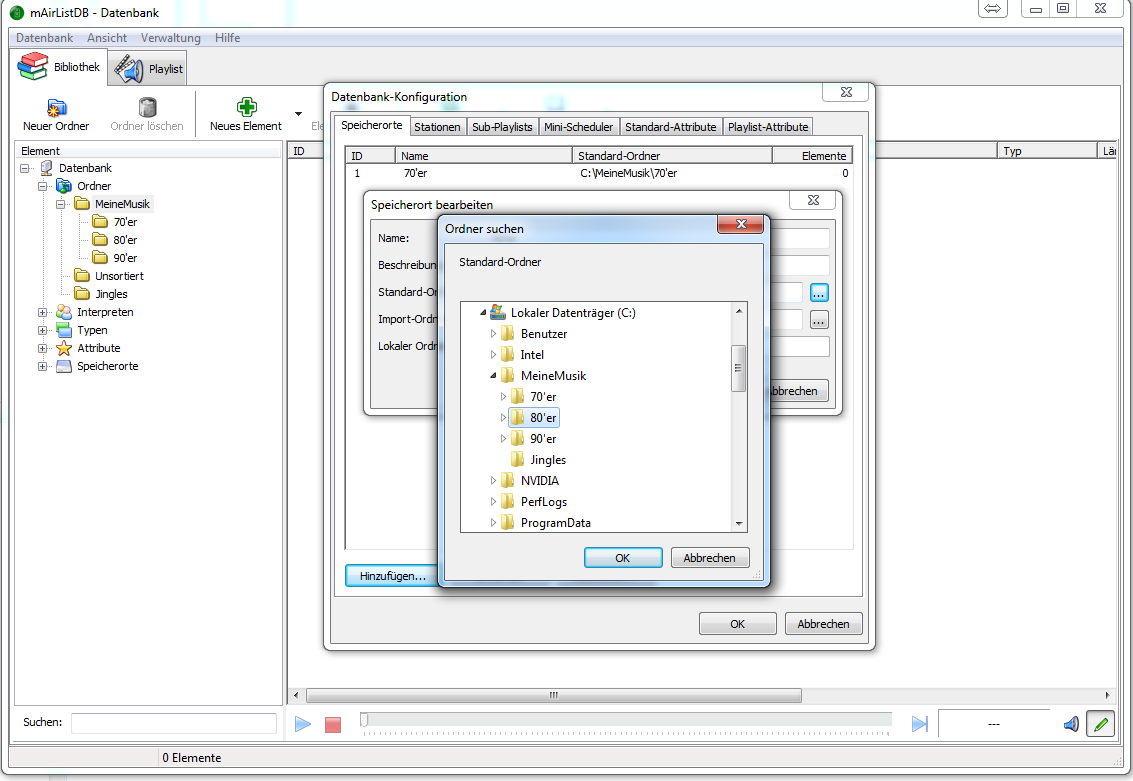Click the speaker volume icon

point(1071,724)
